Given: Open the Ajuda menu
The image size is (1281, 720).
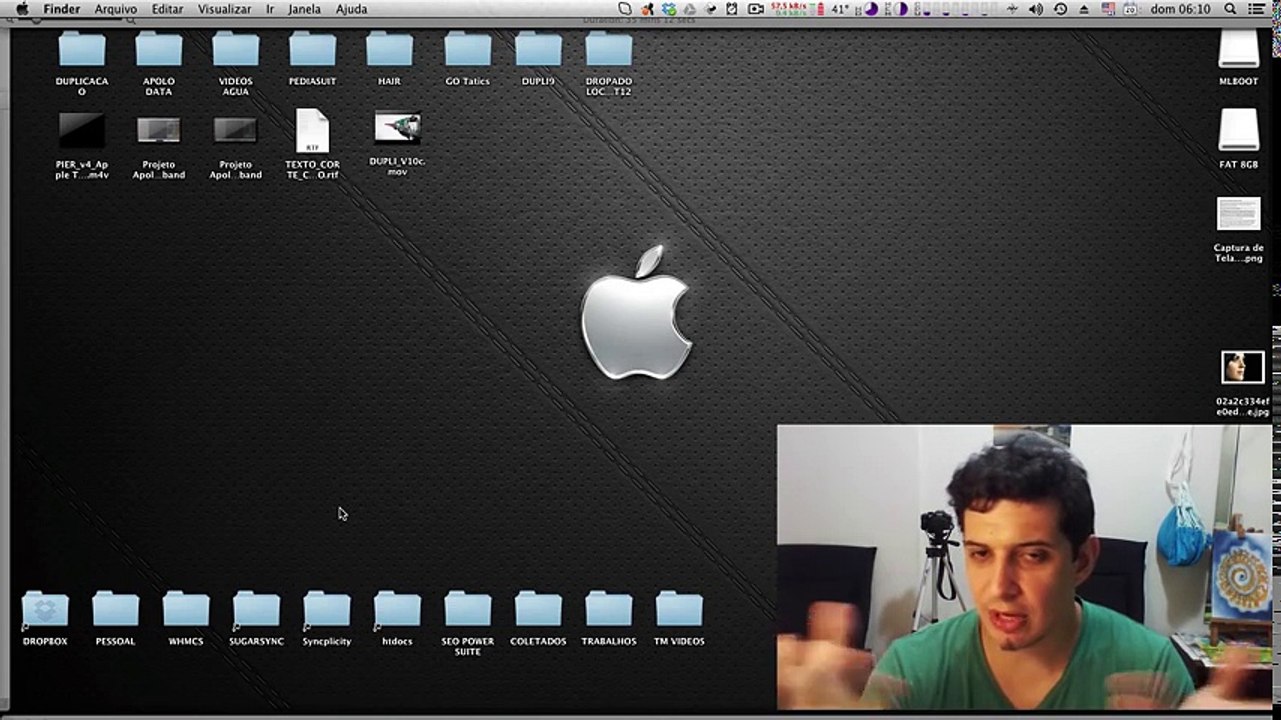Looking at the screenshot, I should point(351,9).
